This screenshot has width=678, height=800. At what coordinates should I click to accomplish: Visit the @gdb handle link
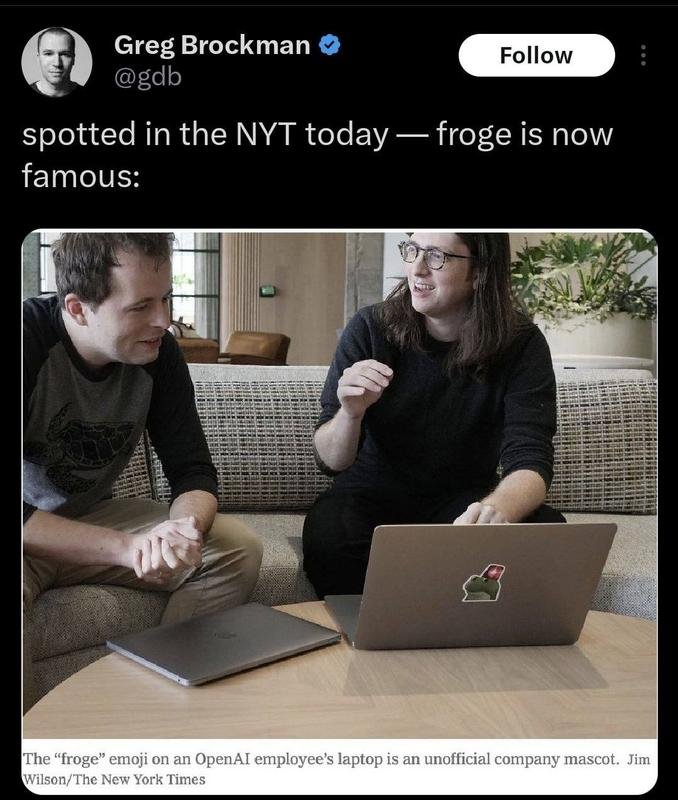(x=148, y=78)
